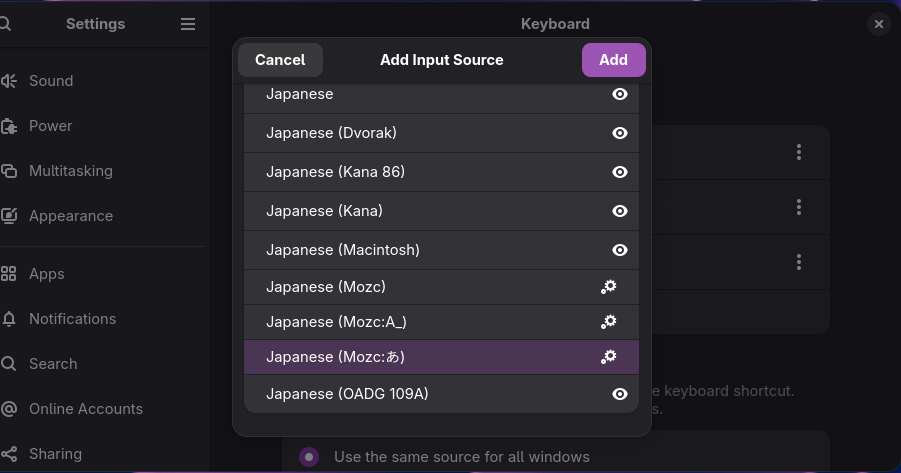Click the preview eye icon for Japanese (Kana 86)

(x=620, y=172)
